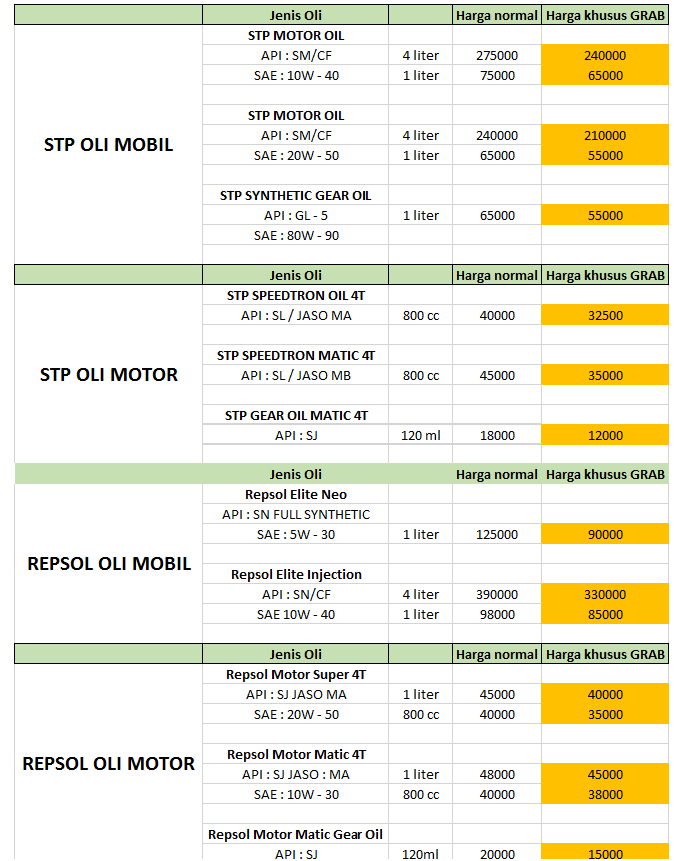The height and width of the screenshot is (861, 699).
Task: Select the Repsol Elite Neo cell
Action: pos(295,494)
